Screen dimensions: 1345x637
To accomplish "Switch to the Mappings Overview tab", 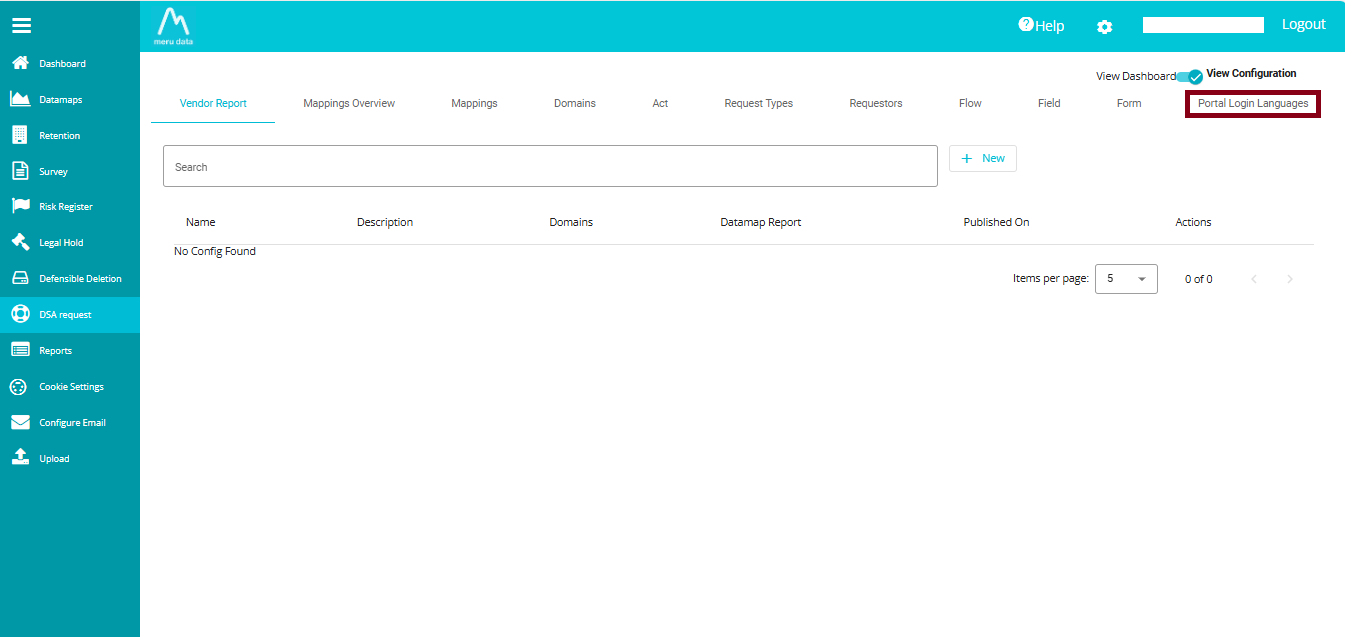I will (349, 103).
